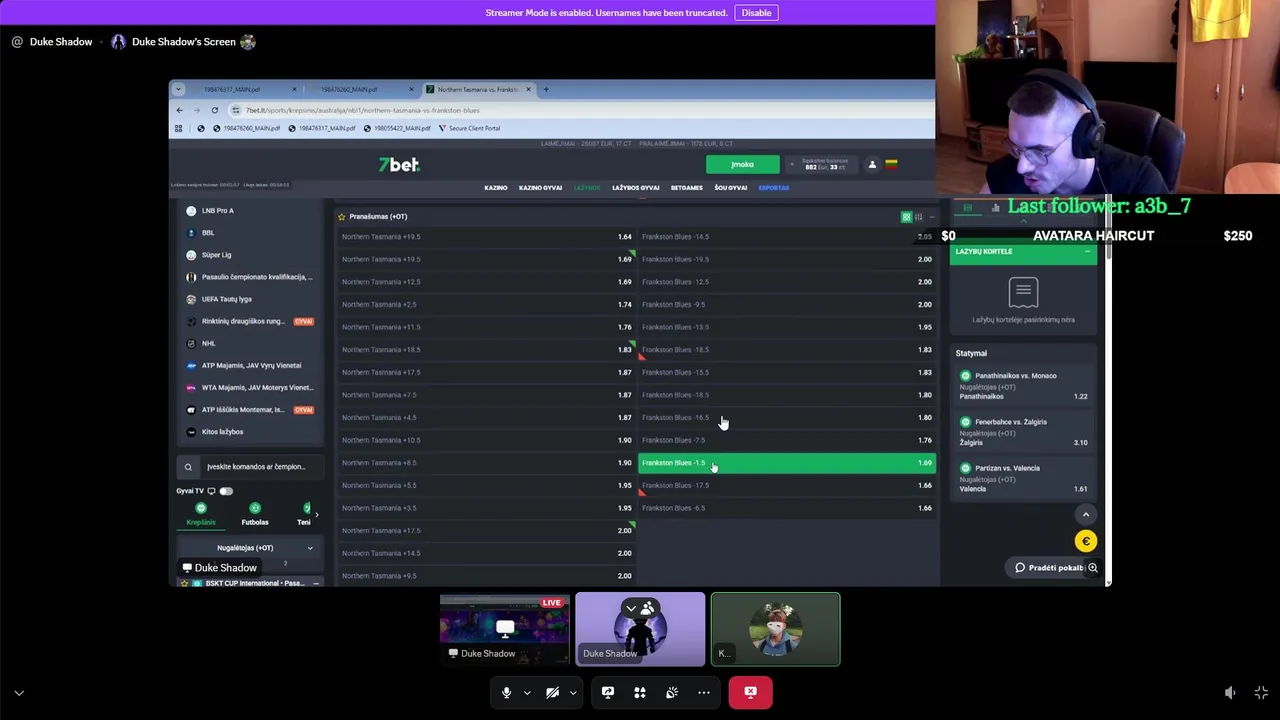Collapse the Pranašumas (+OT) market

[x=931, y=217]
